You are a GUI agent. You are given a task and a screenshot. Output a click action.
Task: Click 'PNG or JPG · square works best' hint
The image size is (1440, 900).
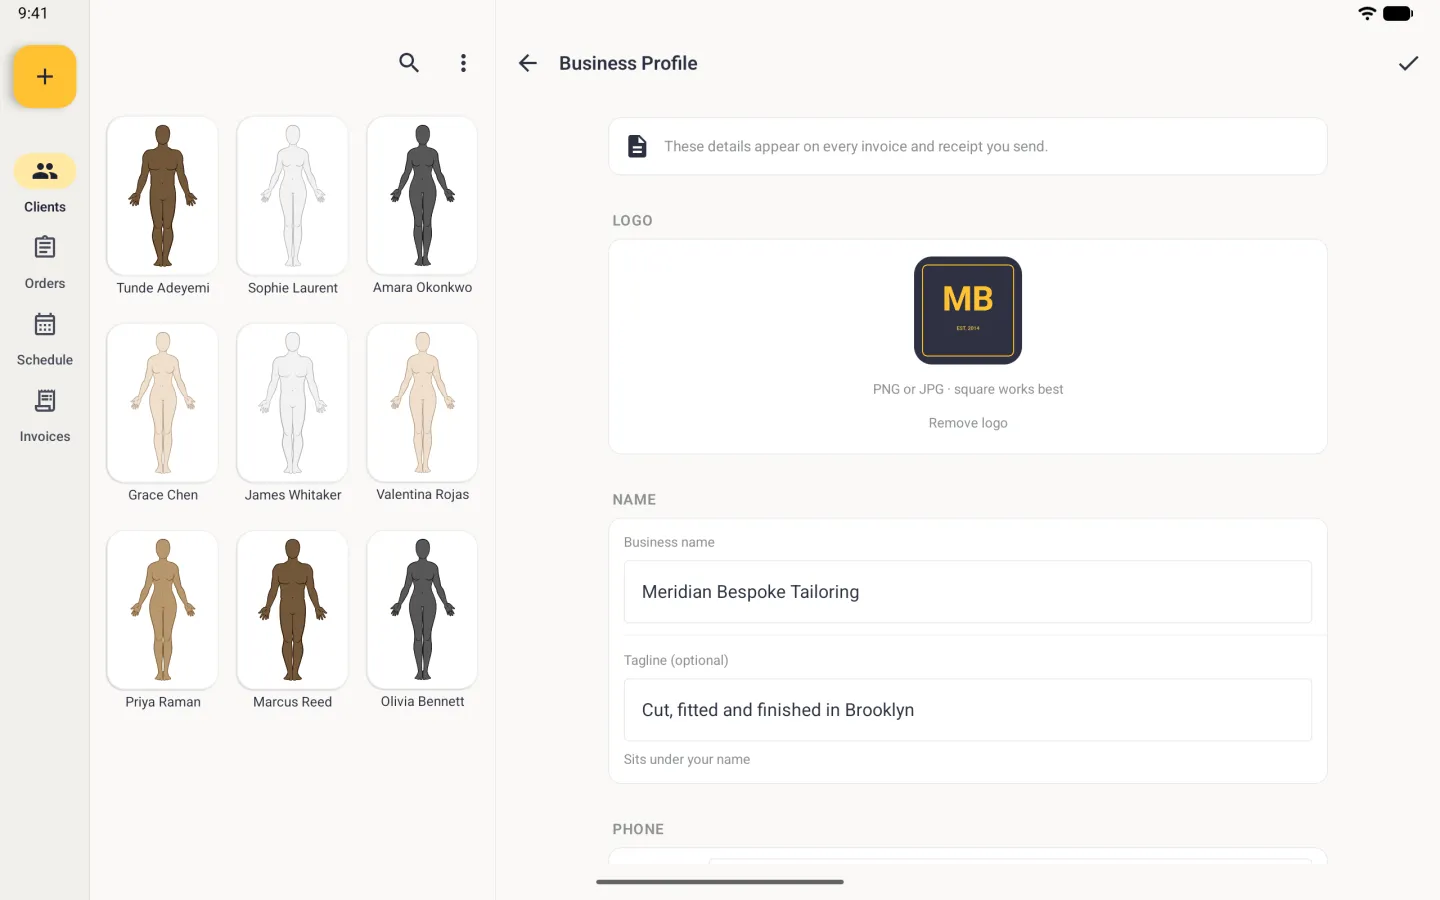tap(968, 389)
